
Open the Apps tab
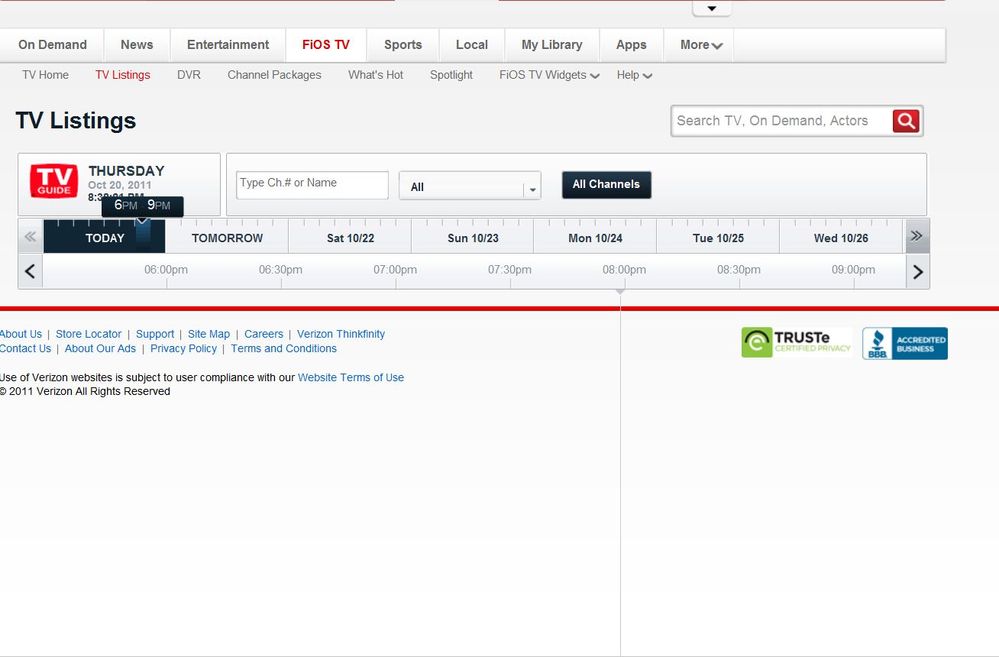tap(631, 45)
